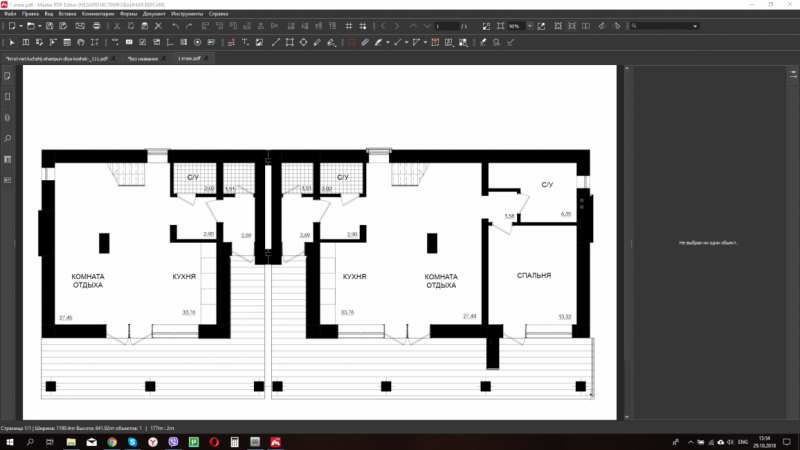This screenshot has width=800, height=450.
Task: Select the Insert Text tool
Action: [x=245, y=42]
